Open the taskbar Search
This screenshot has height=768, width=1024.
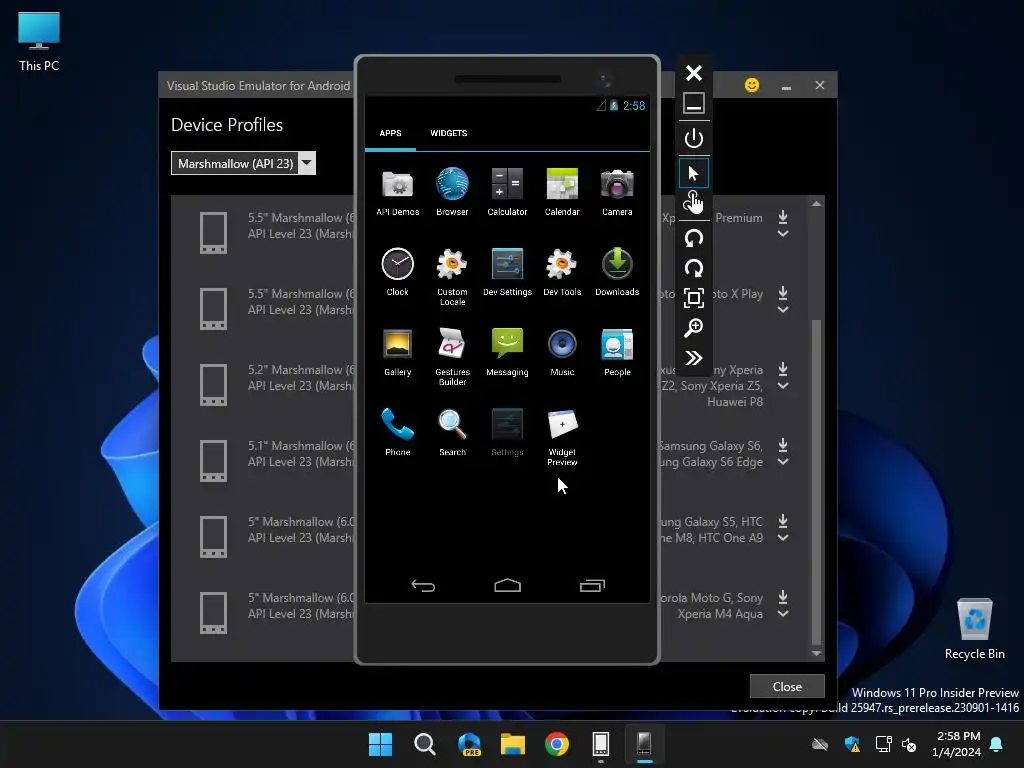coord(424,744)
